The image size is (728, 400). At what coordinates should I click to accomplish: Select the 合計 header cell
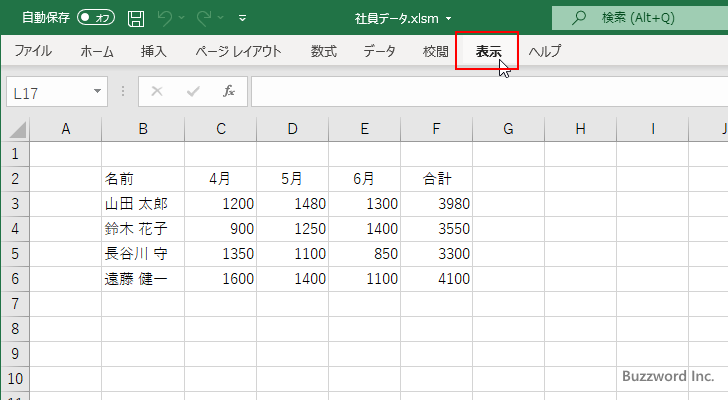click(436, 179)
